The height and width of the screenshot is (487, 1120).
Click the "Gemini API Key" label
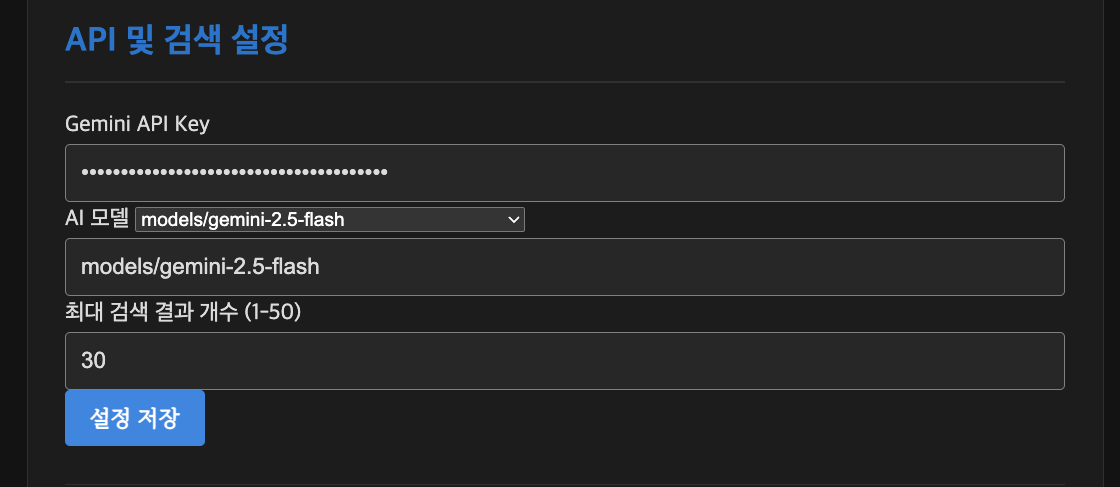click(137, 124)
